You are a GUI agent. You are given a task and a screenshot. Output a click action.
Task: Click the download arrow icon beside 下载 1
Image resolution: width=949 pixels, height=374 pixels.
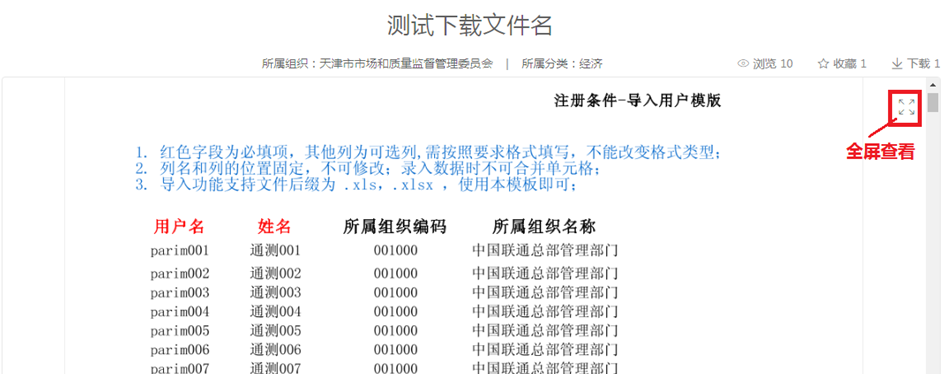pos(897,64)
